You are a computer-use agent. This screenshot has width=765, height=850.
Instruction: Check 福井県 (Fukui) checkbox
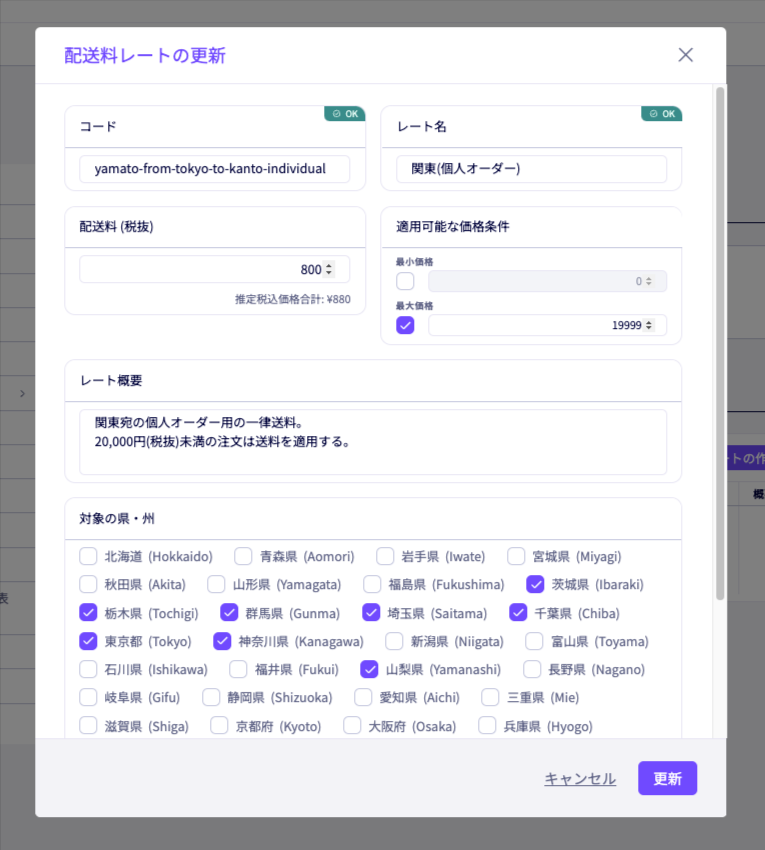point(238,669)
